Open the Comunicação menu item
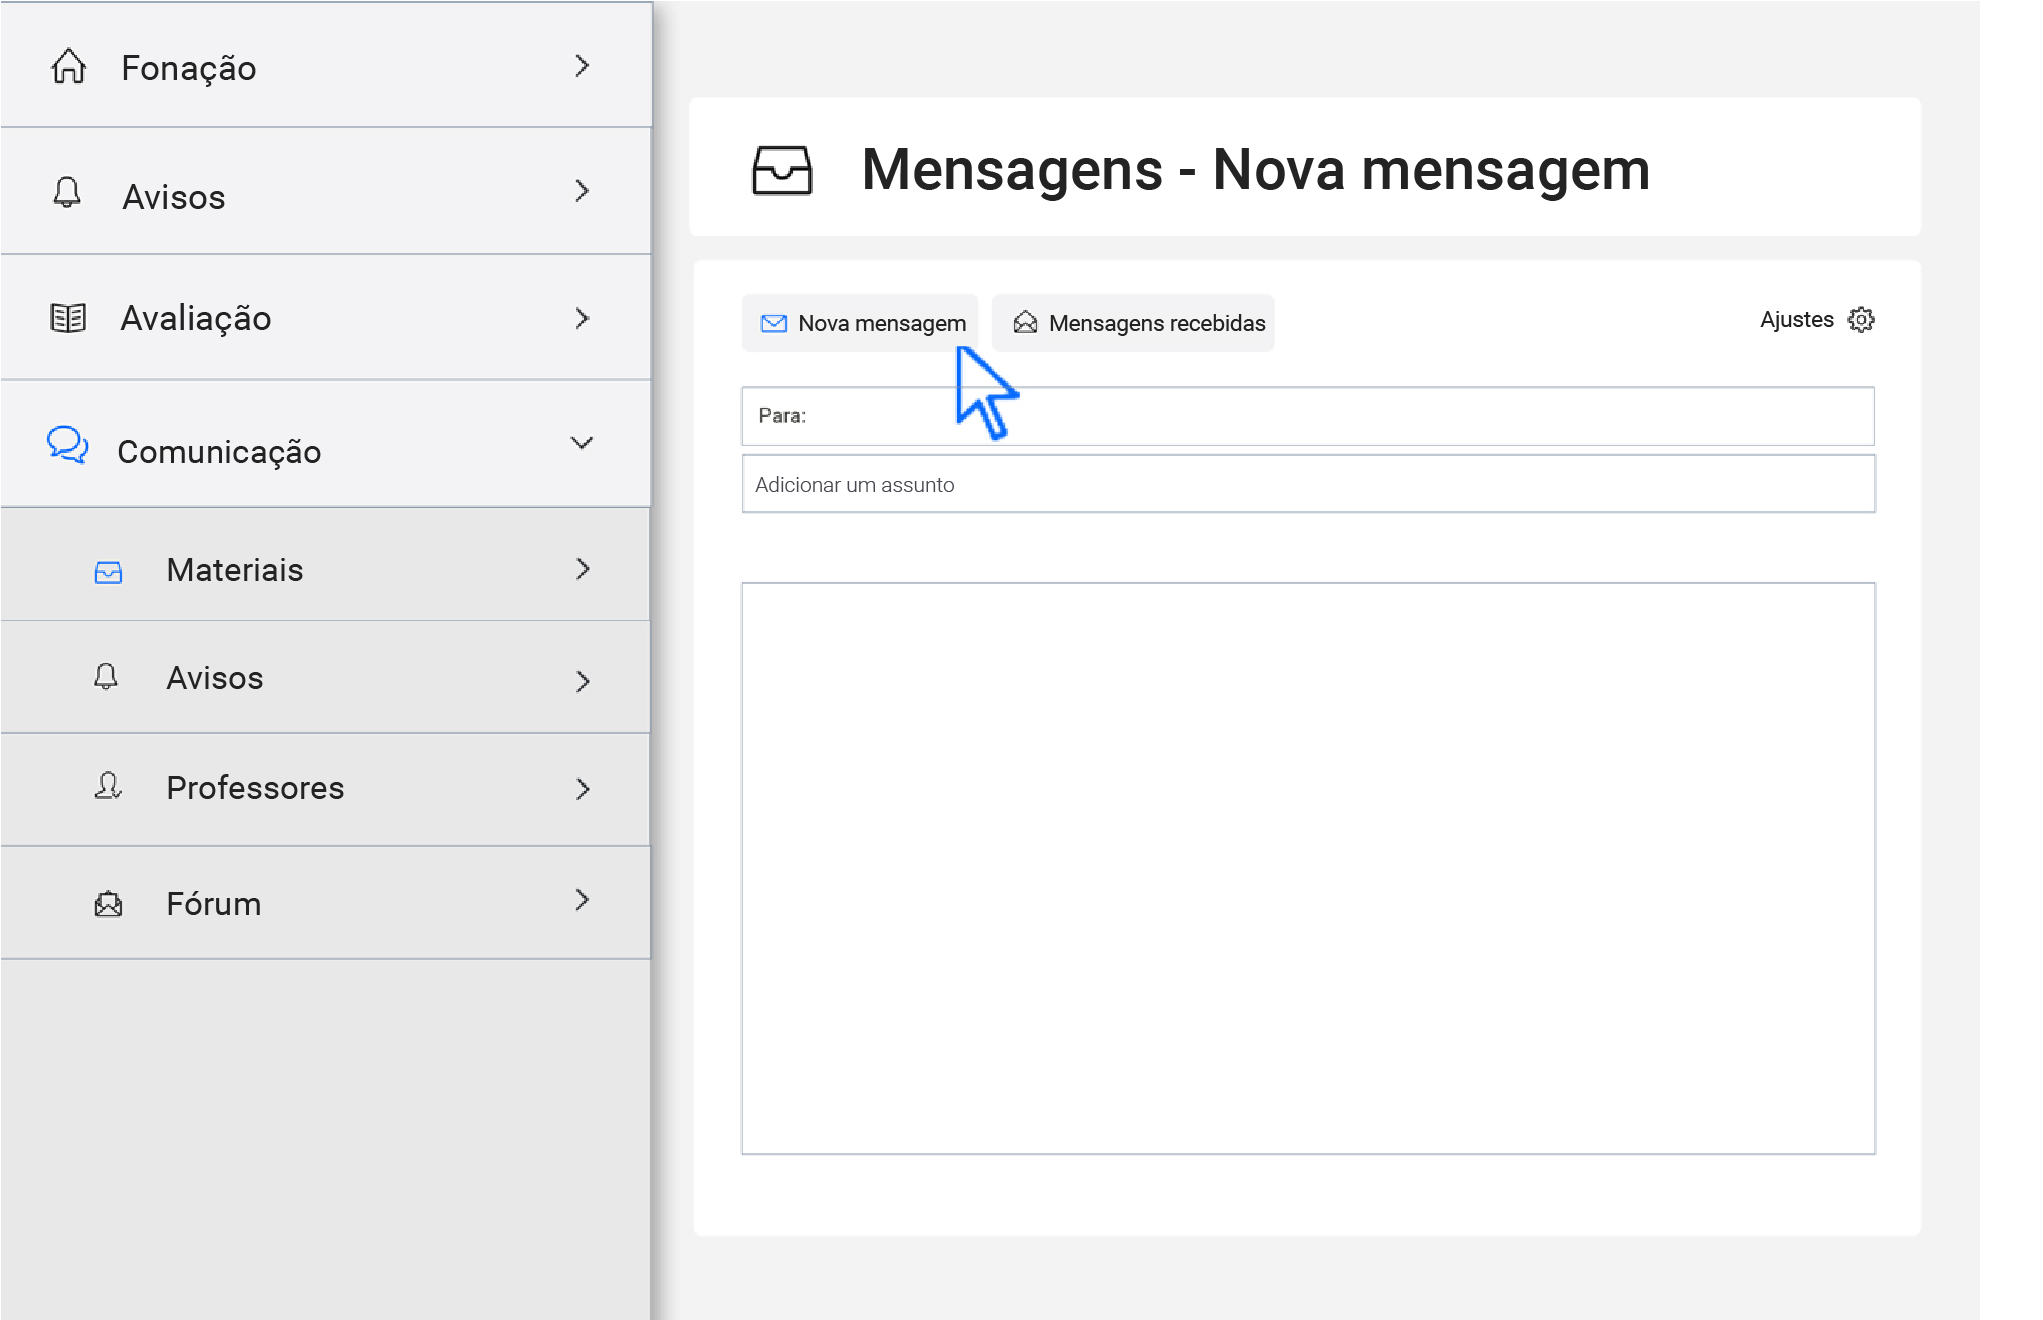Image resolution: width=2043 pixels, height=1320 pixels. 326,444
